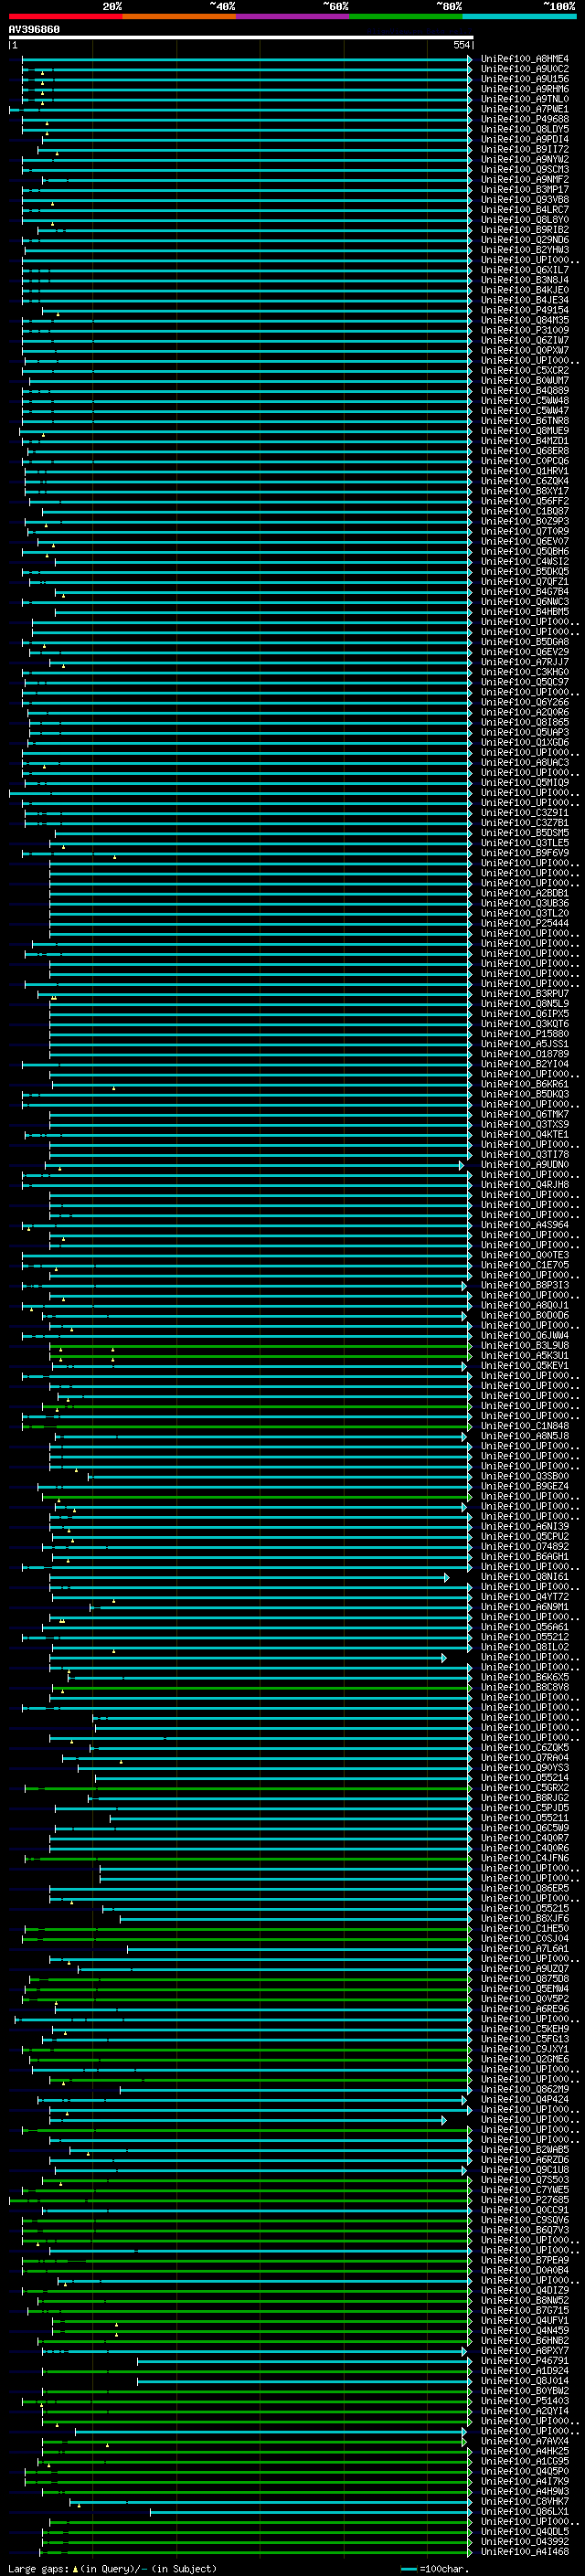Select the UniRef100_B4LRC7 label

click(x=525, y=209)
